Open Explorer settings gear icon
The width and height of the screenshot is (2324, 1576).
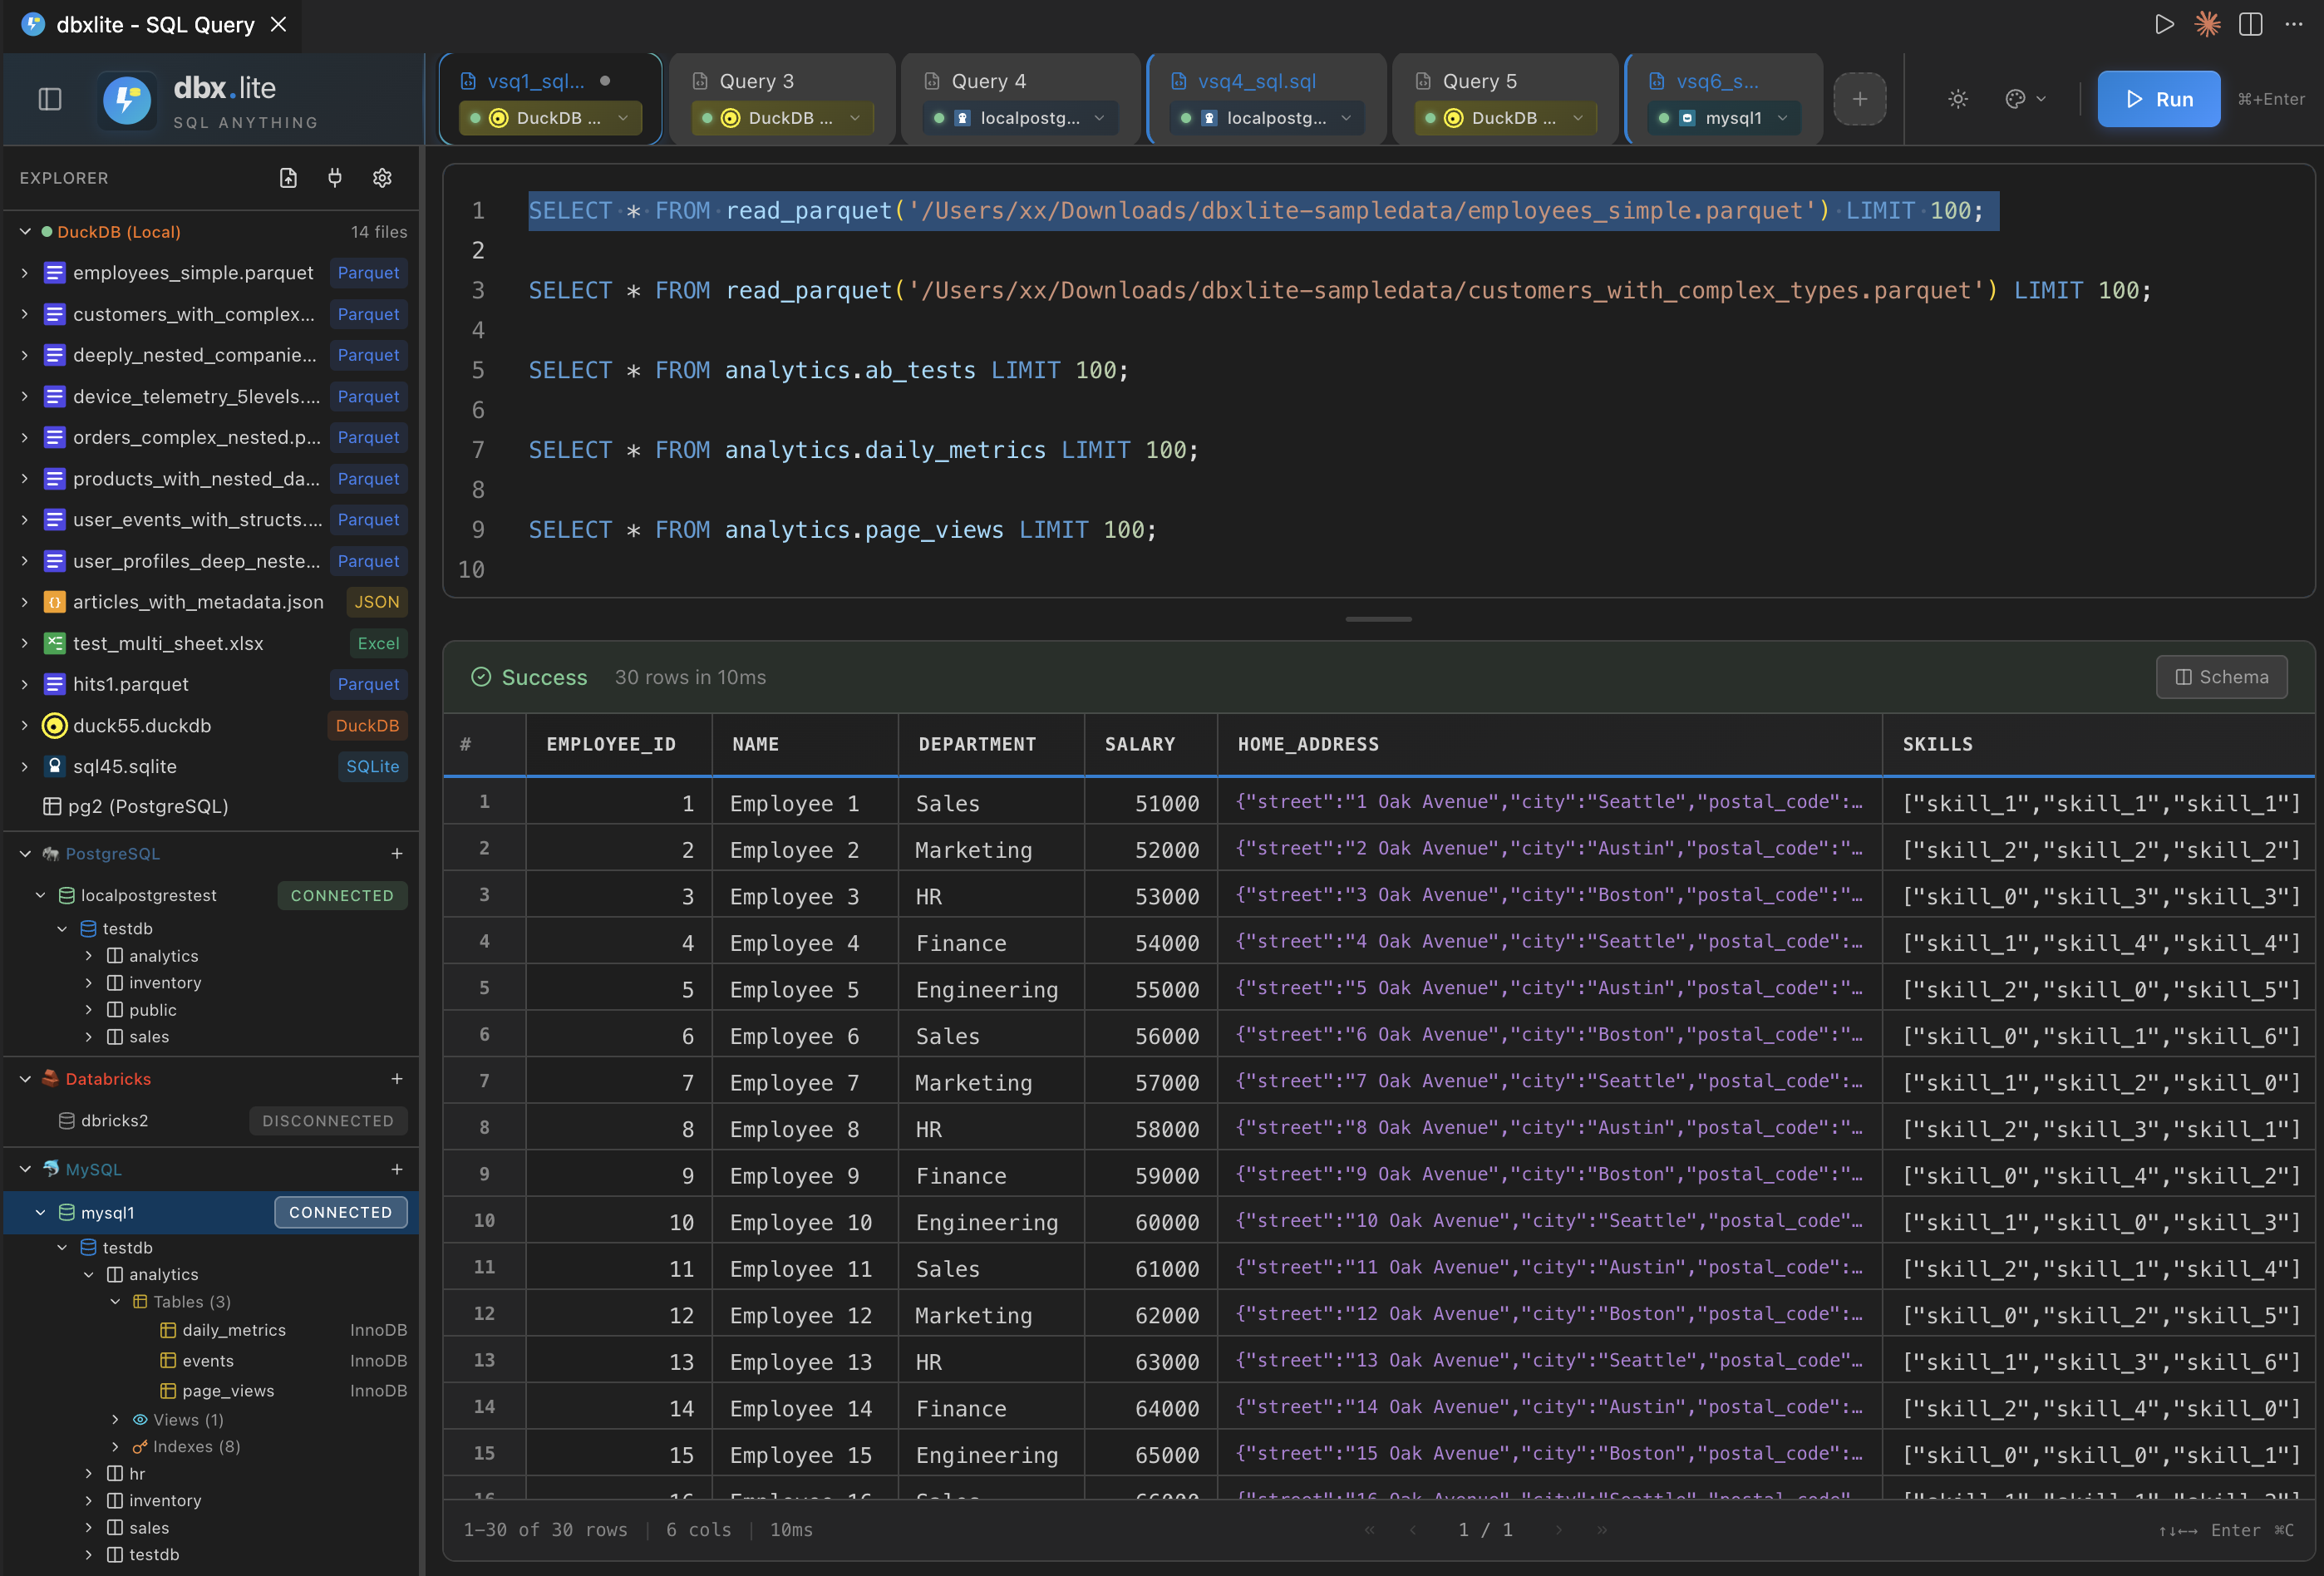[383, 178]
